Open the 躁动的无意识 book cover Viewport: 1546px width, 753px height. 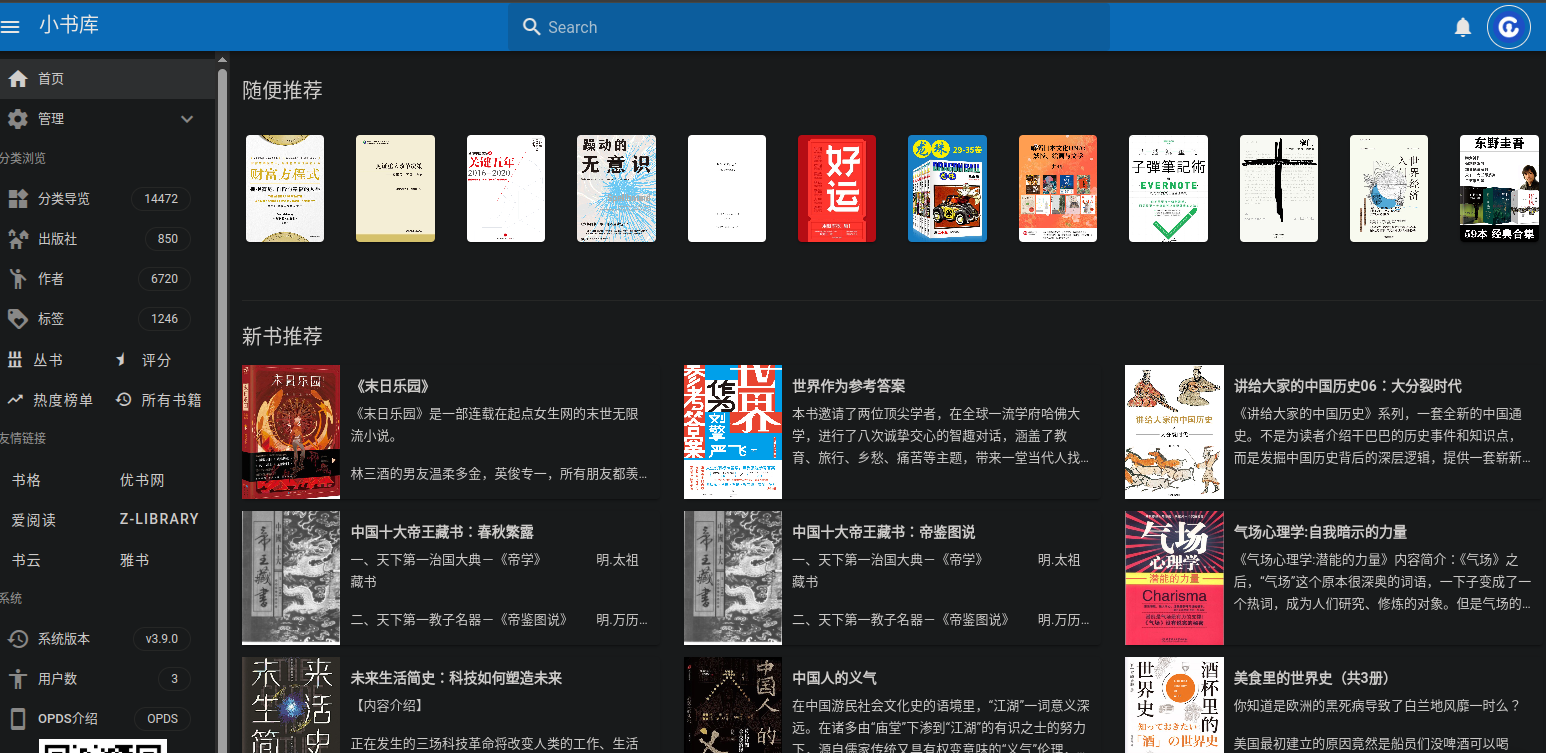tap(616, 189)
